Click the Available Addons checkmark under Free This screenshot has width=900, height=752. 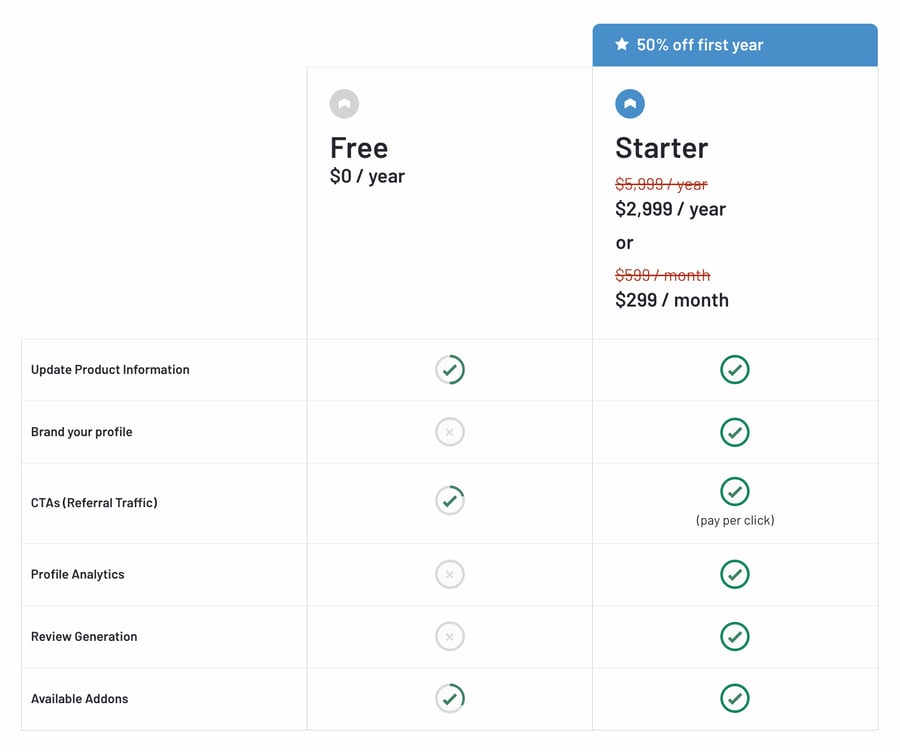pyautogui.click(x=450, y=698)
